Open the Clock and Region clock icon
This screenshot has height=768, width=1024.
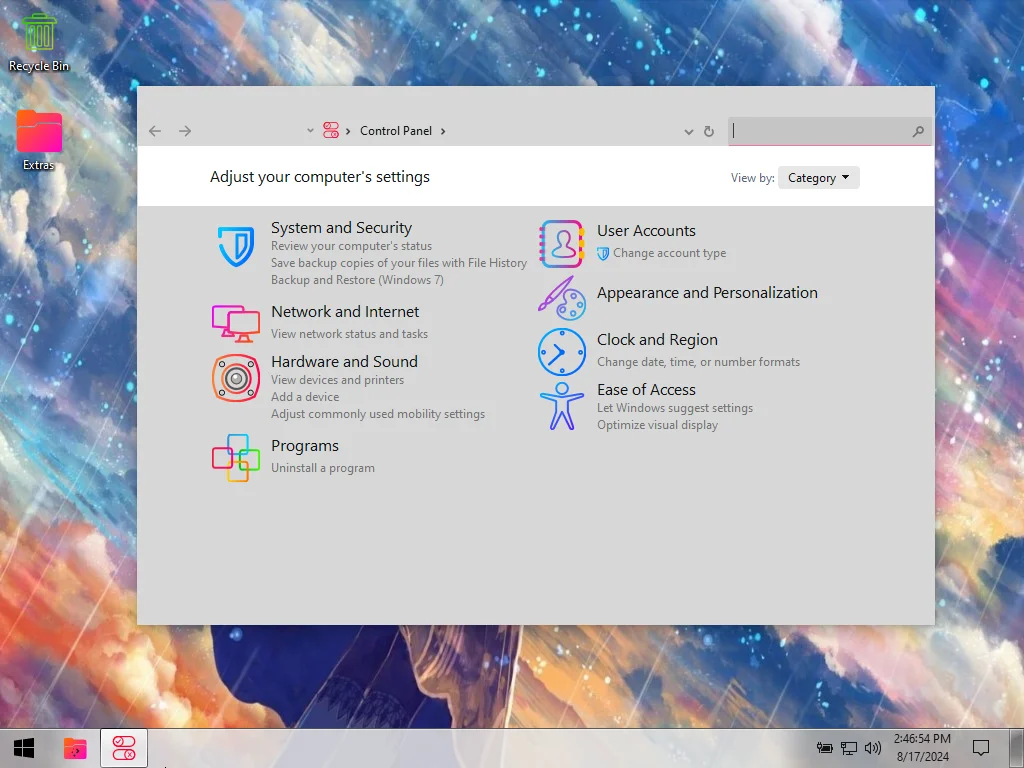tap(562, 352)
